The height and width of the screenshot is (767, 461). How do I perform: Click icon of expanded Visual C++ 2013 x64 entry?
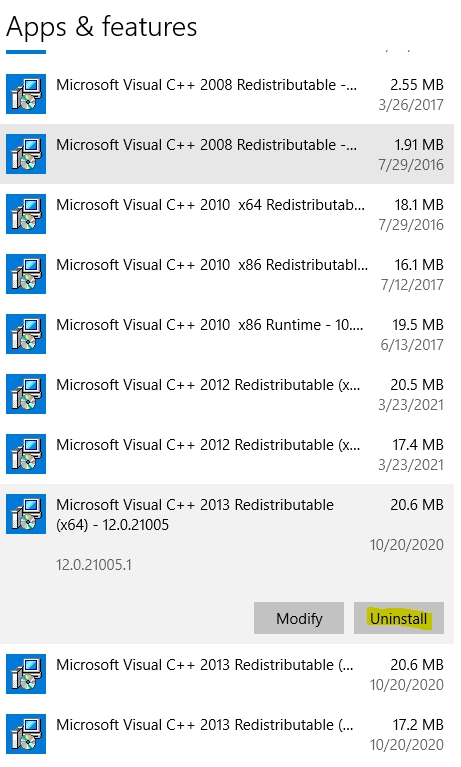[26, 514]
